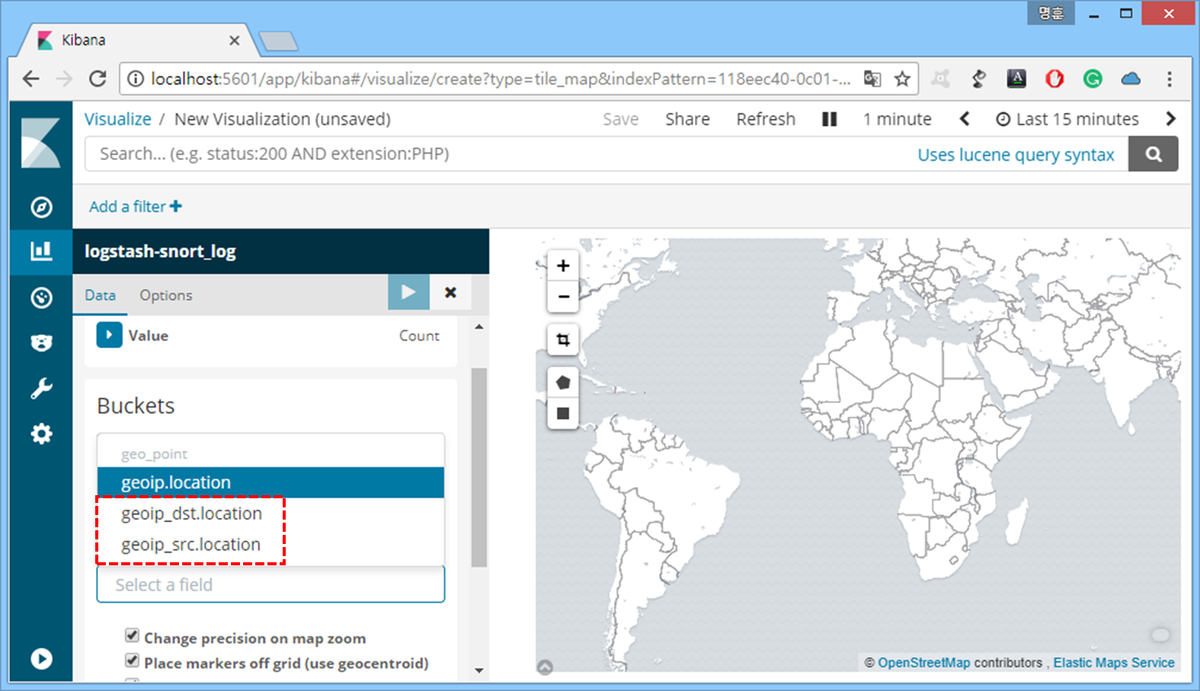Click the legend toggle at map bottom-left
Screen dimensions: 1200x691
545,667
